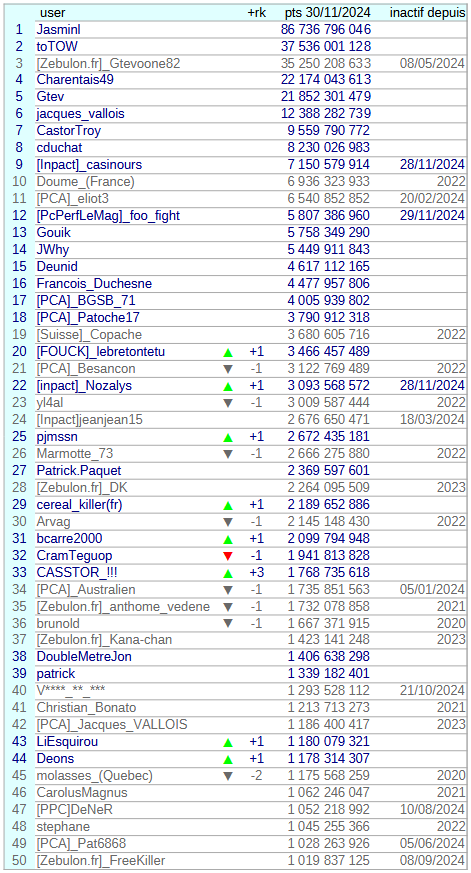The width and height of the screenshot is (471, 873).
Task: Click user Christian_Bonato
Action: (x=86, y=708)
